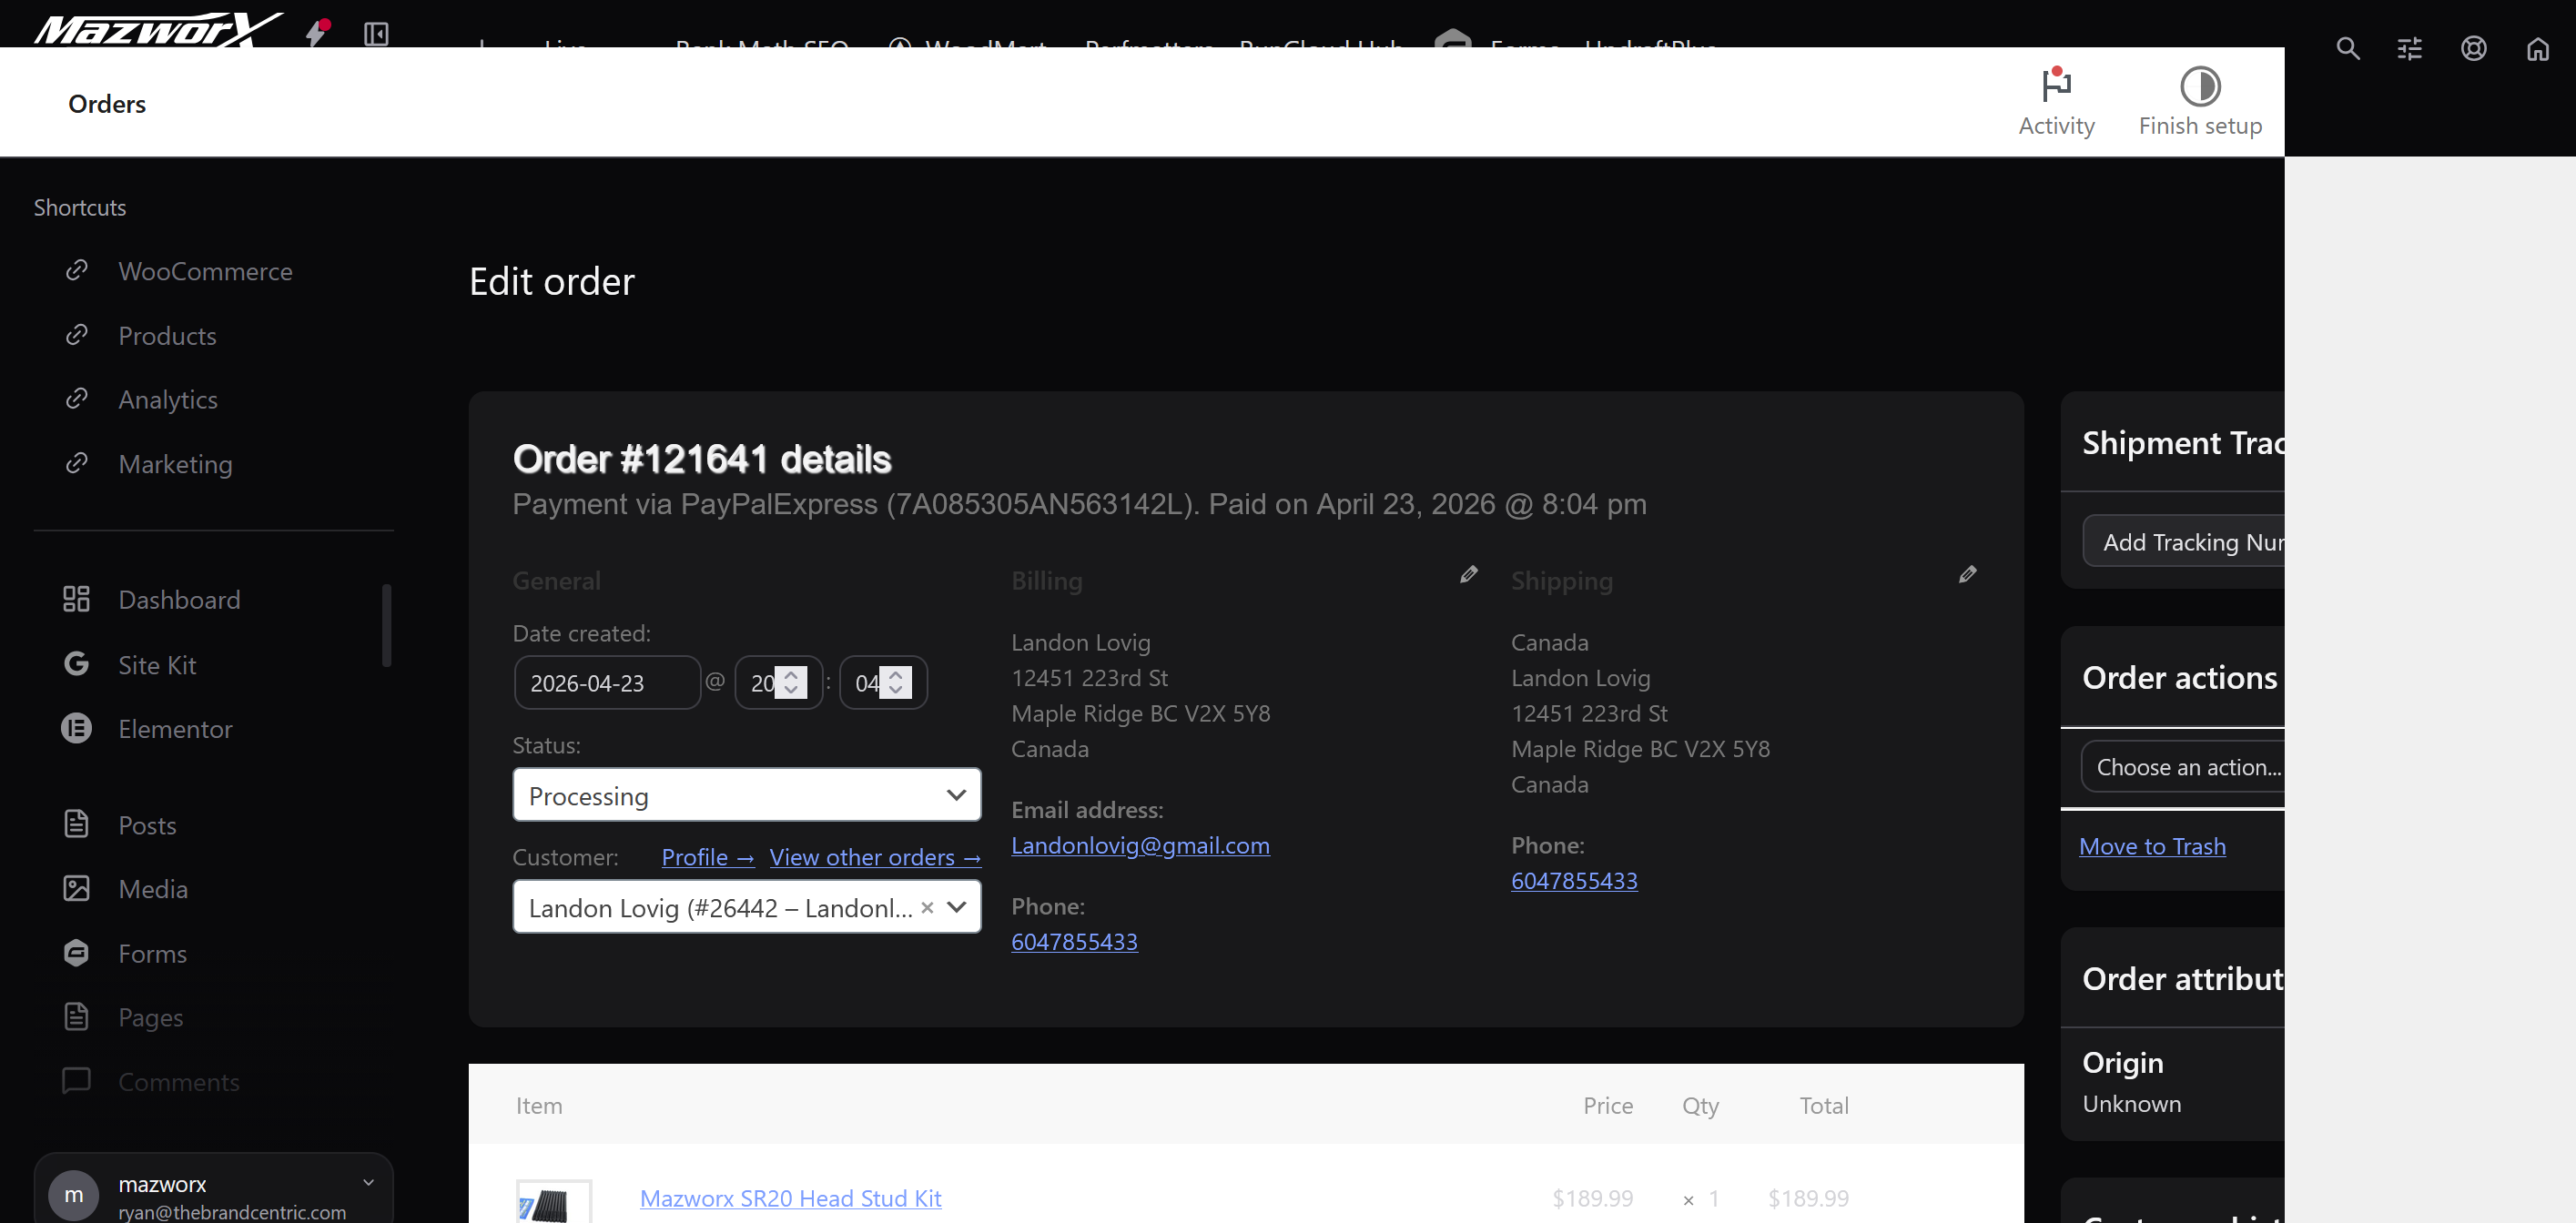2576x1223 pixels.
Task: Click the Add Tracking Number button
Action: click(x=2184, y=541)
